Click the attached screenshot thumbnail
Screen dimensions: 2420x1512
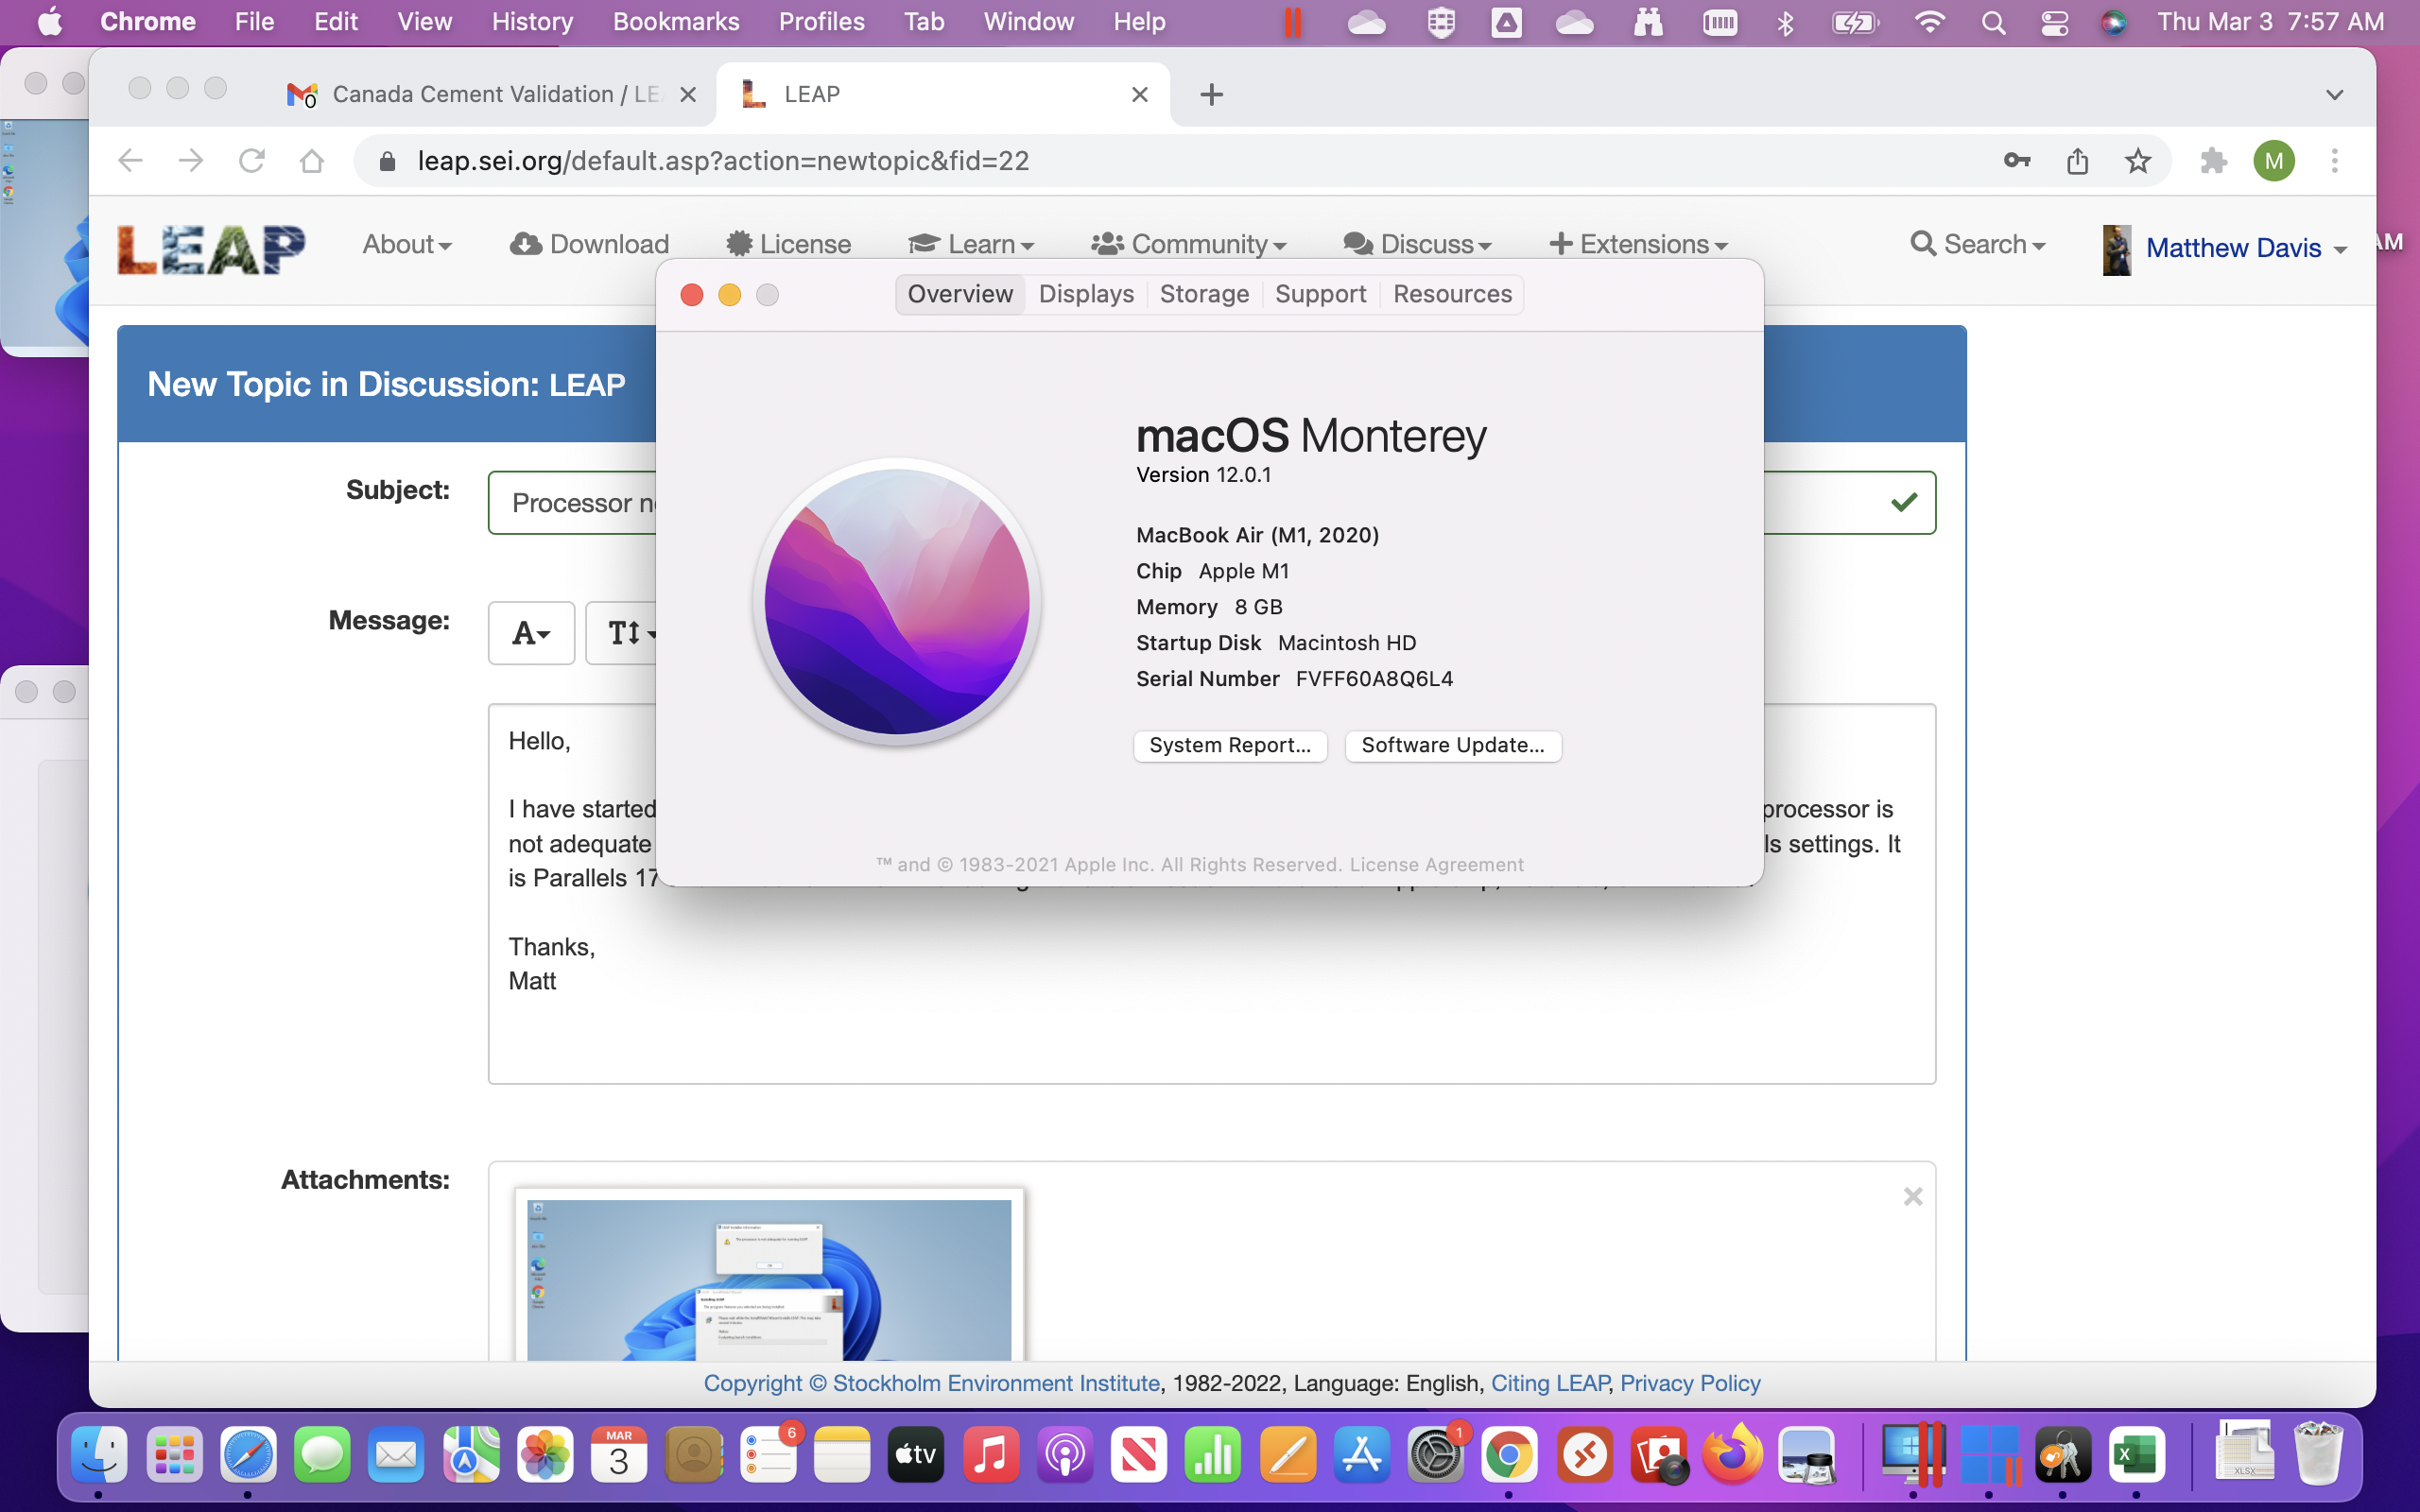(x=769, y=1275)
